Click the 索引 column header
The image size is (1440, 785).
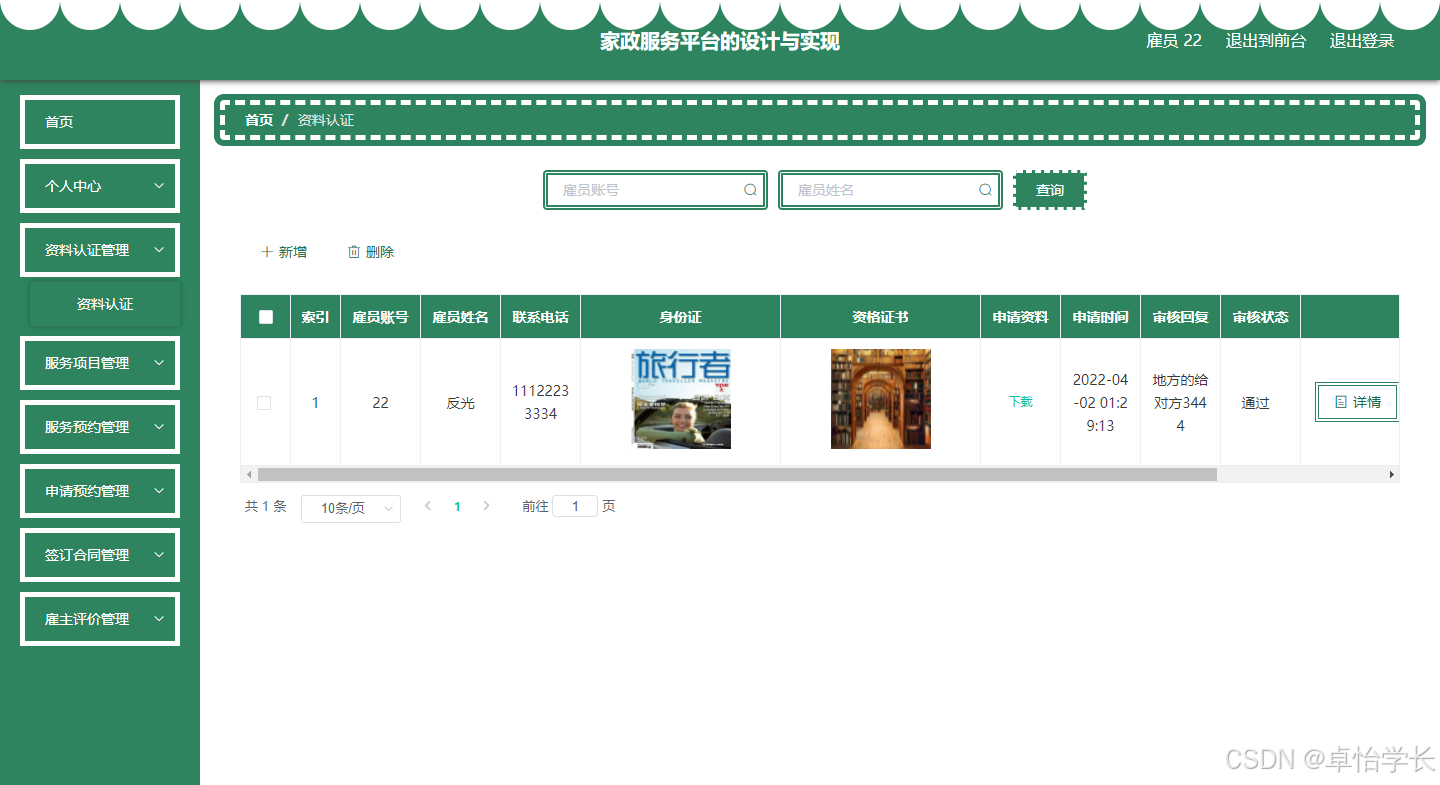tap(315, 317)
